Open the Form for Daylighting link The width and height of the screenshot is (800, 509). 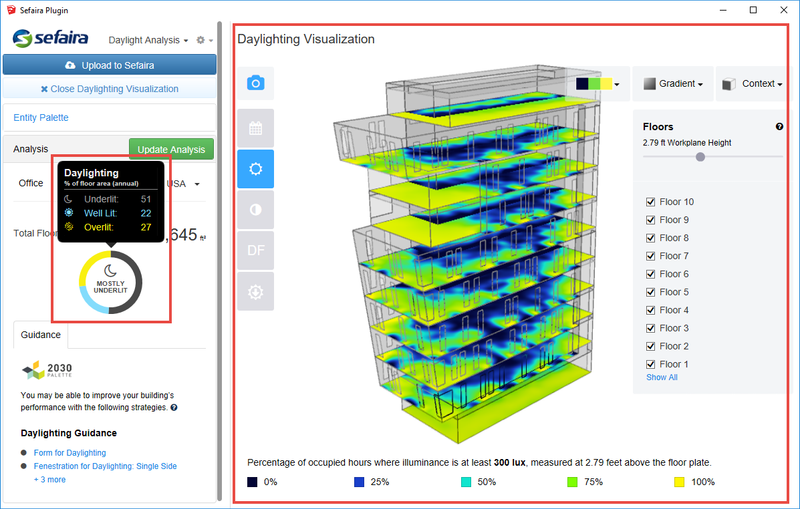[69, 453]
